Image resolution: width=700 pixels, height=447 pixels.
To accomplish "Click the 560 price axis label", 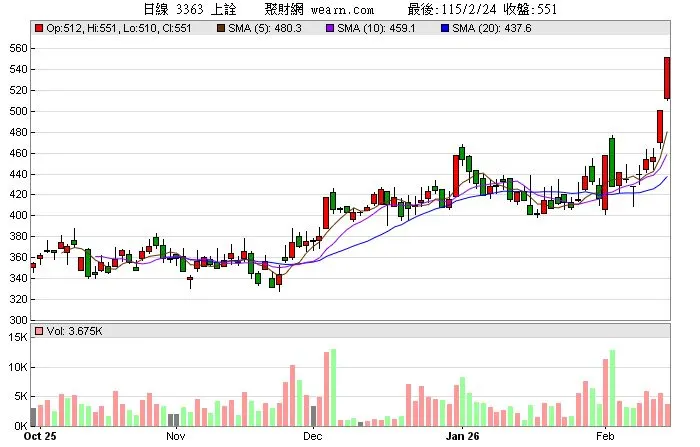I will [x=18, y=48].
